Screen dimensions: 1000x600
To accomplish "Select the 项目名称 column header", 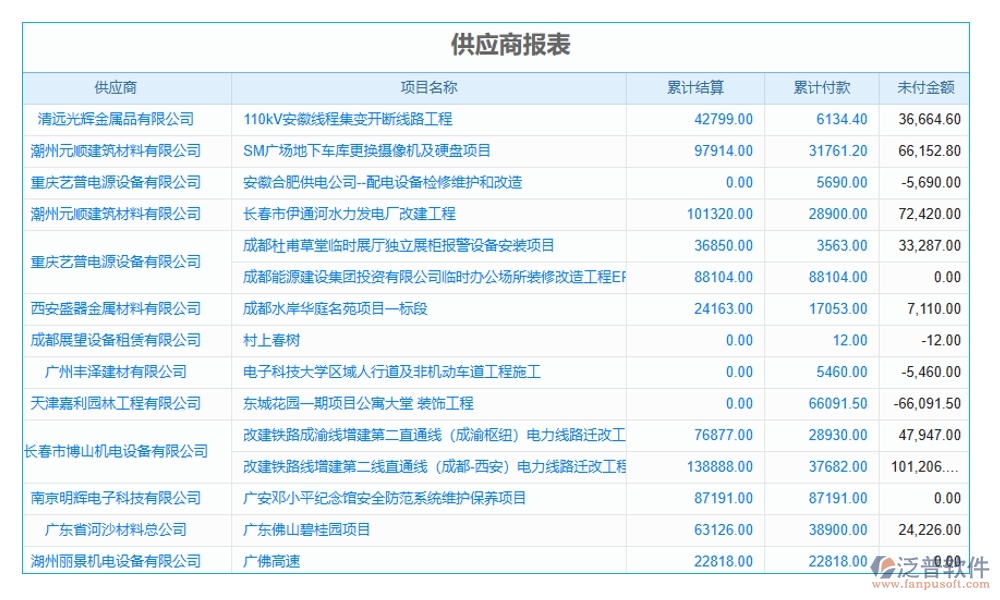I will coord(428,86).
